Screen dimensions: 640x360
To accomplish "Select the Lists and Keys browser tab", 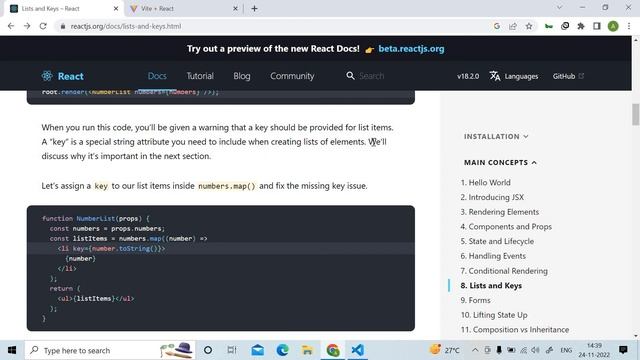I will [64, 8].
